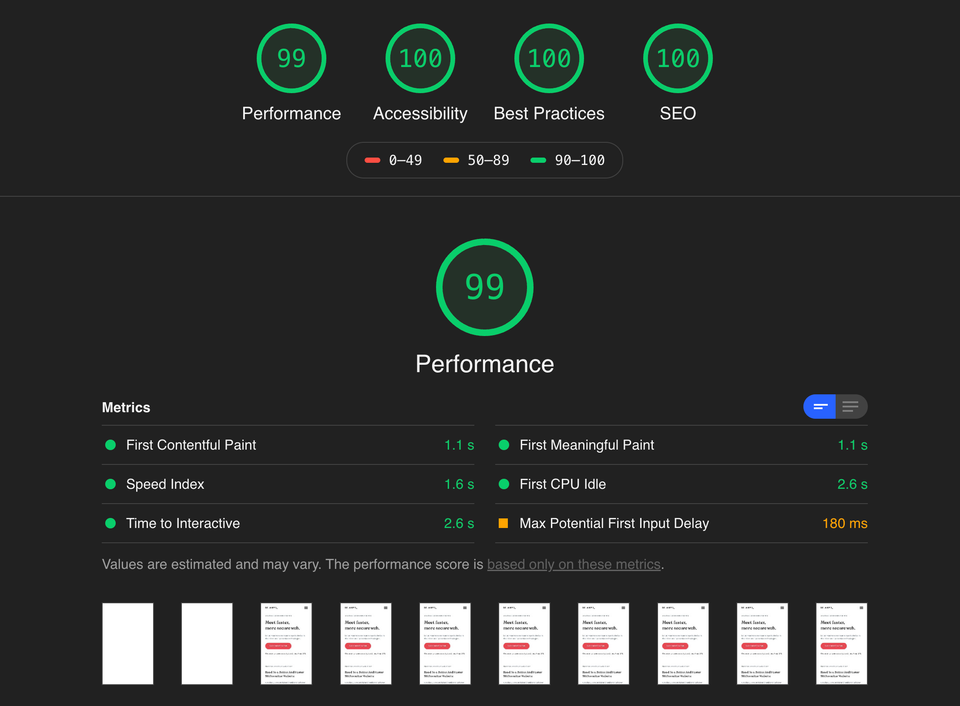Click the Accessibility score gauge
This screenshot has width=960, height=706.
(x=420, y=58)
